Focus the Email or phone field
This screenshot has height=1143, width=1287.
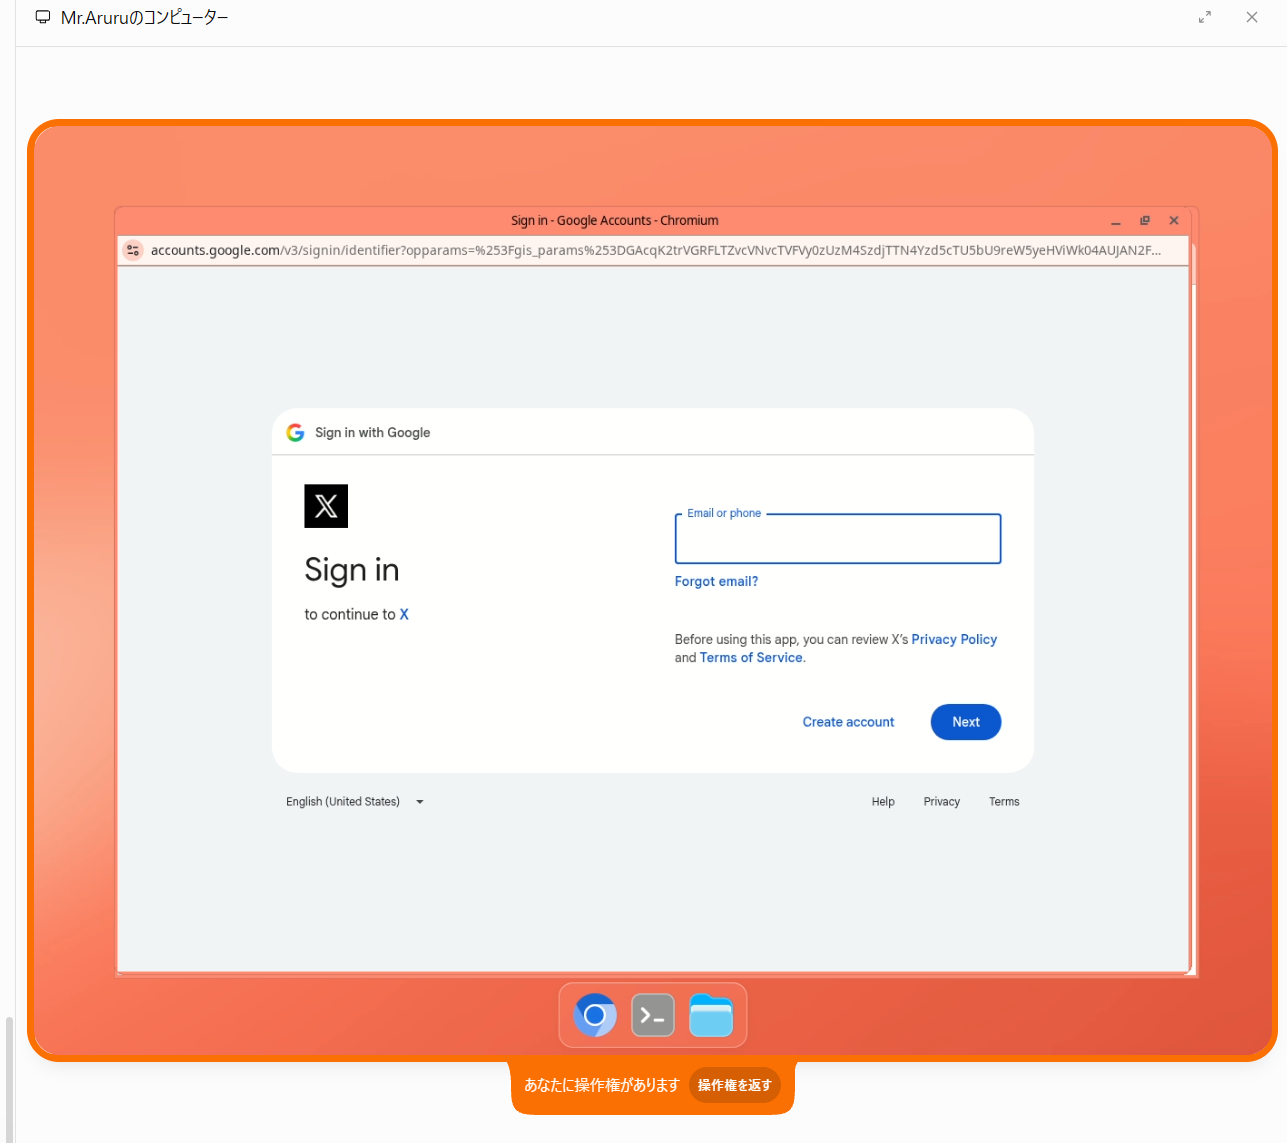point(838,539)
